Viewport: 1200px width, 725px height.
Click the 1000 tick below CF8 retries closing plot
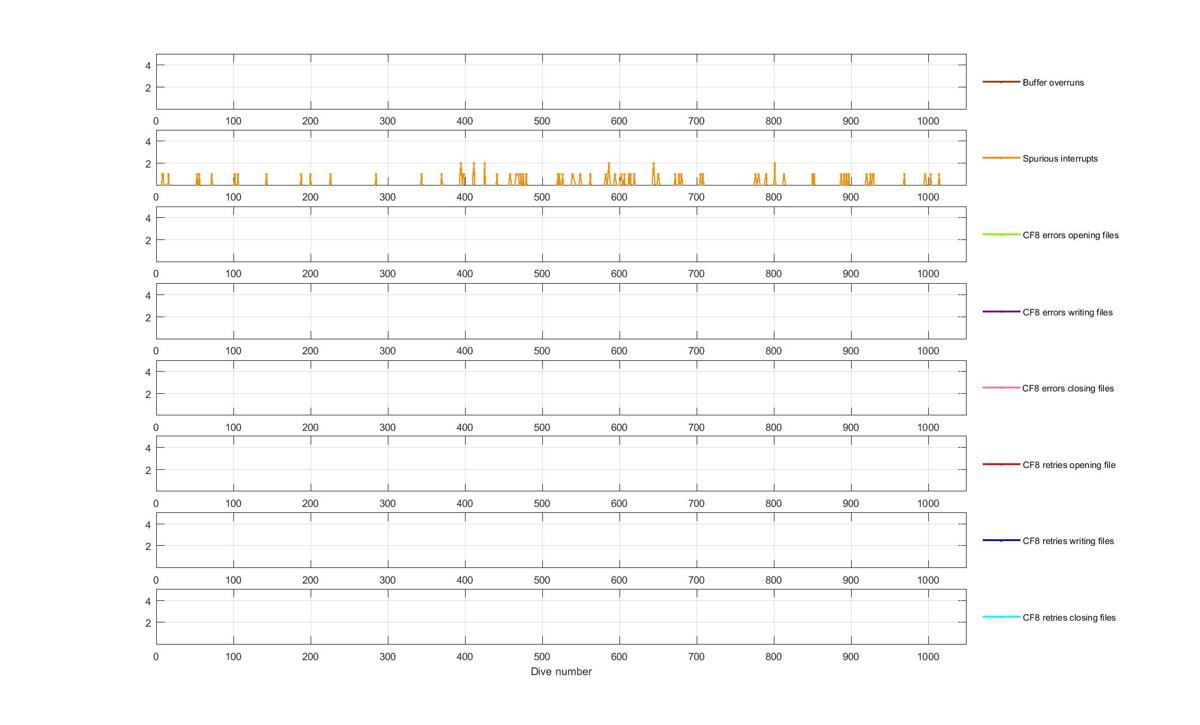[928, 657]
